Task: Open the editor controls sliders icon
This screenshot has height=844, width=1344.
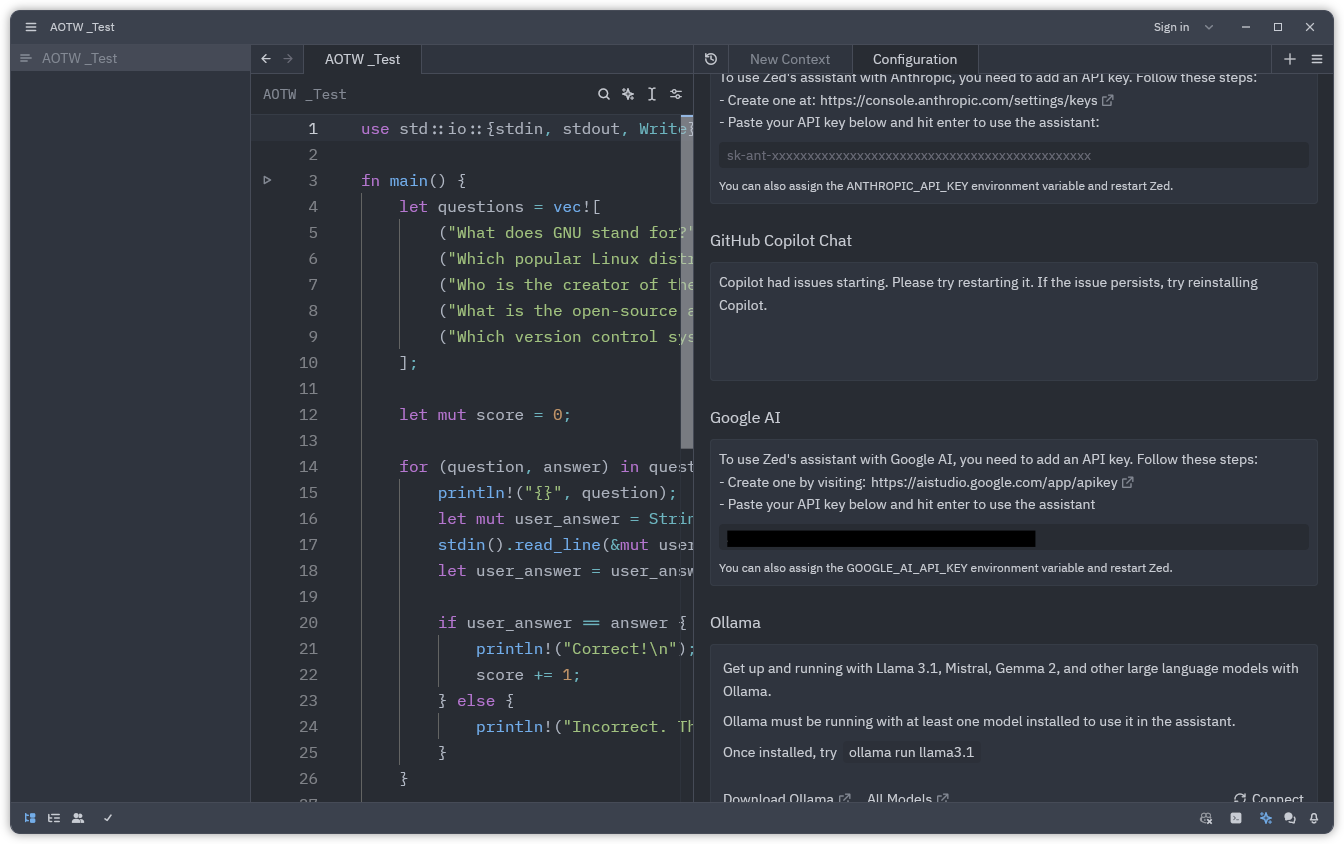Action: (676, 93)
